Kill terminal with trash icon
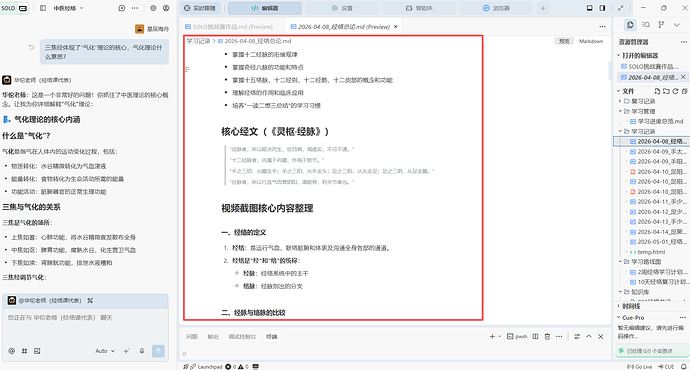Image resolution: width=690 pixels, height=370 pixels. pyautogui.click(x=547, y=337)
